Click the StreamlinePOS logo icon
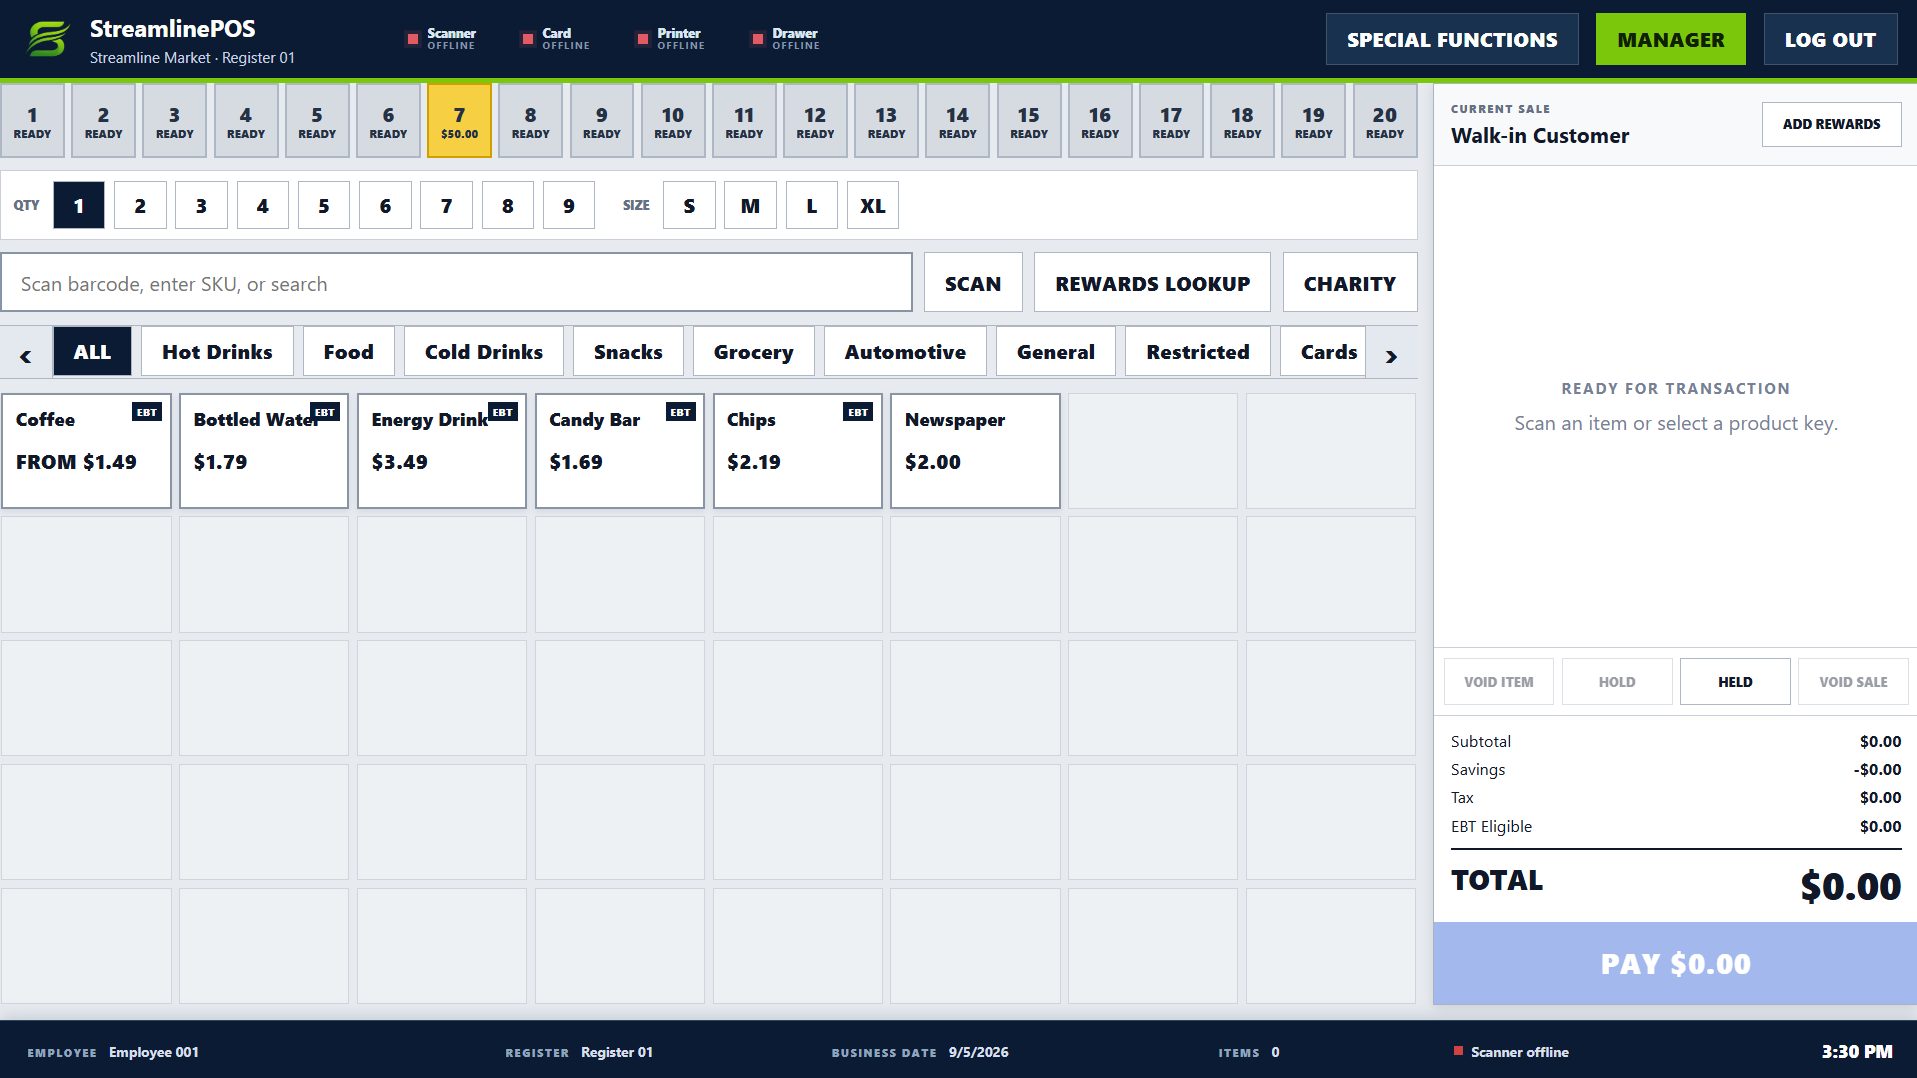 click(48, 39)
